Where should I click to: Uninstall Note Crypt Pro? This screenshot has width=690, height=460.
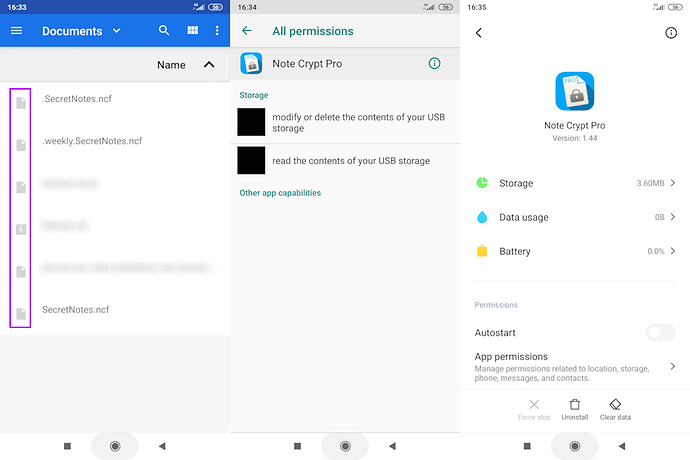pos(575,410)
